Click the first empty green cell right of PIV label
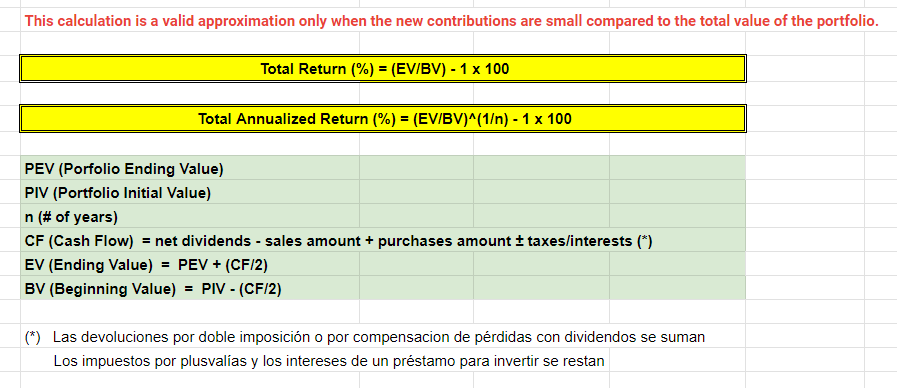The image size is (897, 388). [x=416, y=193]
